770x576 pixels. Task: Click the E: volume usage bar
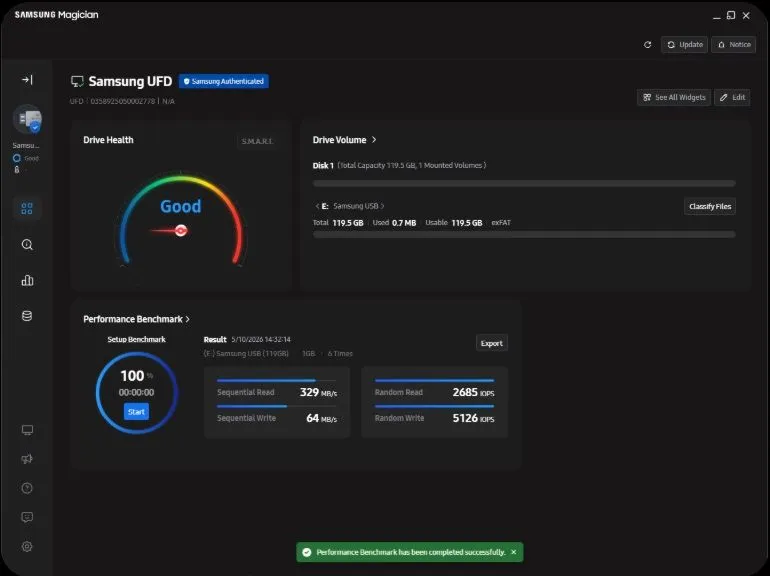click(x=524, y=235)
